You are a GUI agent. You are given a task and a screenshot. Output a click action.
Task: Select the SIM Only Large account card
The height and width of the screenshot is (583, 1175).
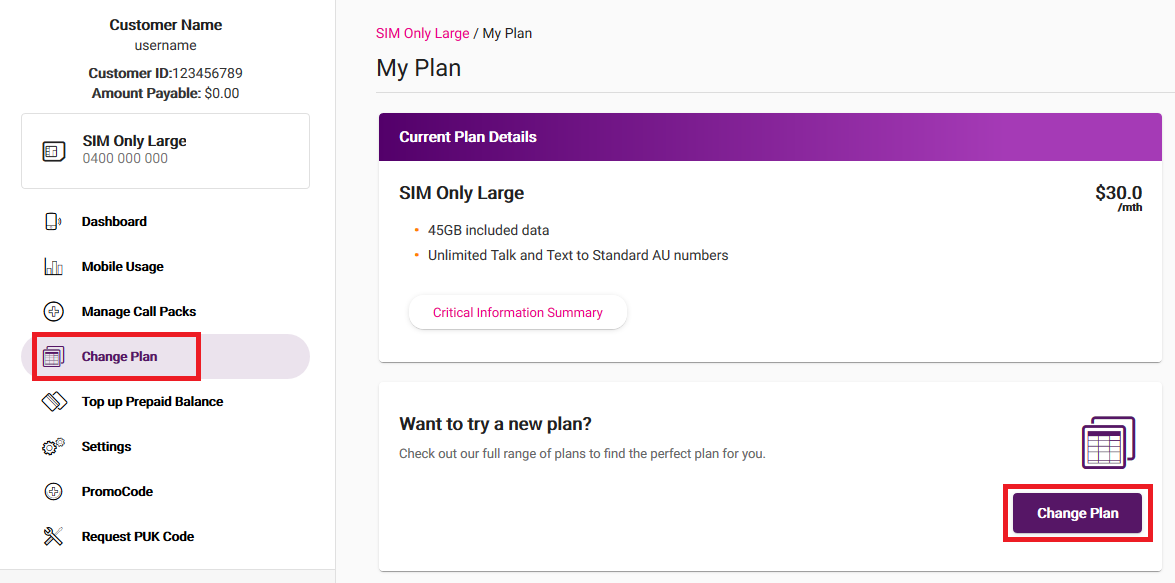coord(165,150)
